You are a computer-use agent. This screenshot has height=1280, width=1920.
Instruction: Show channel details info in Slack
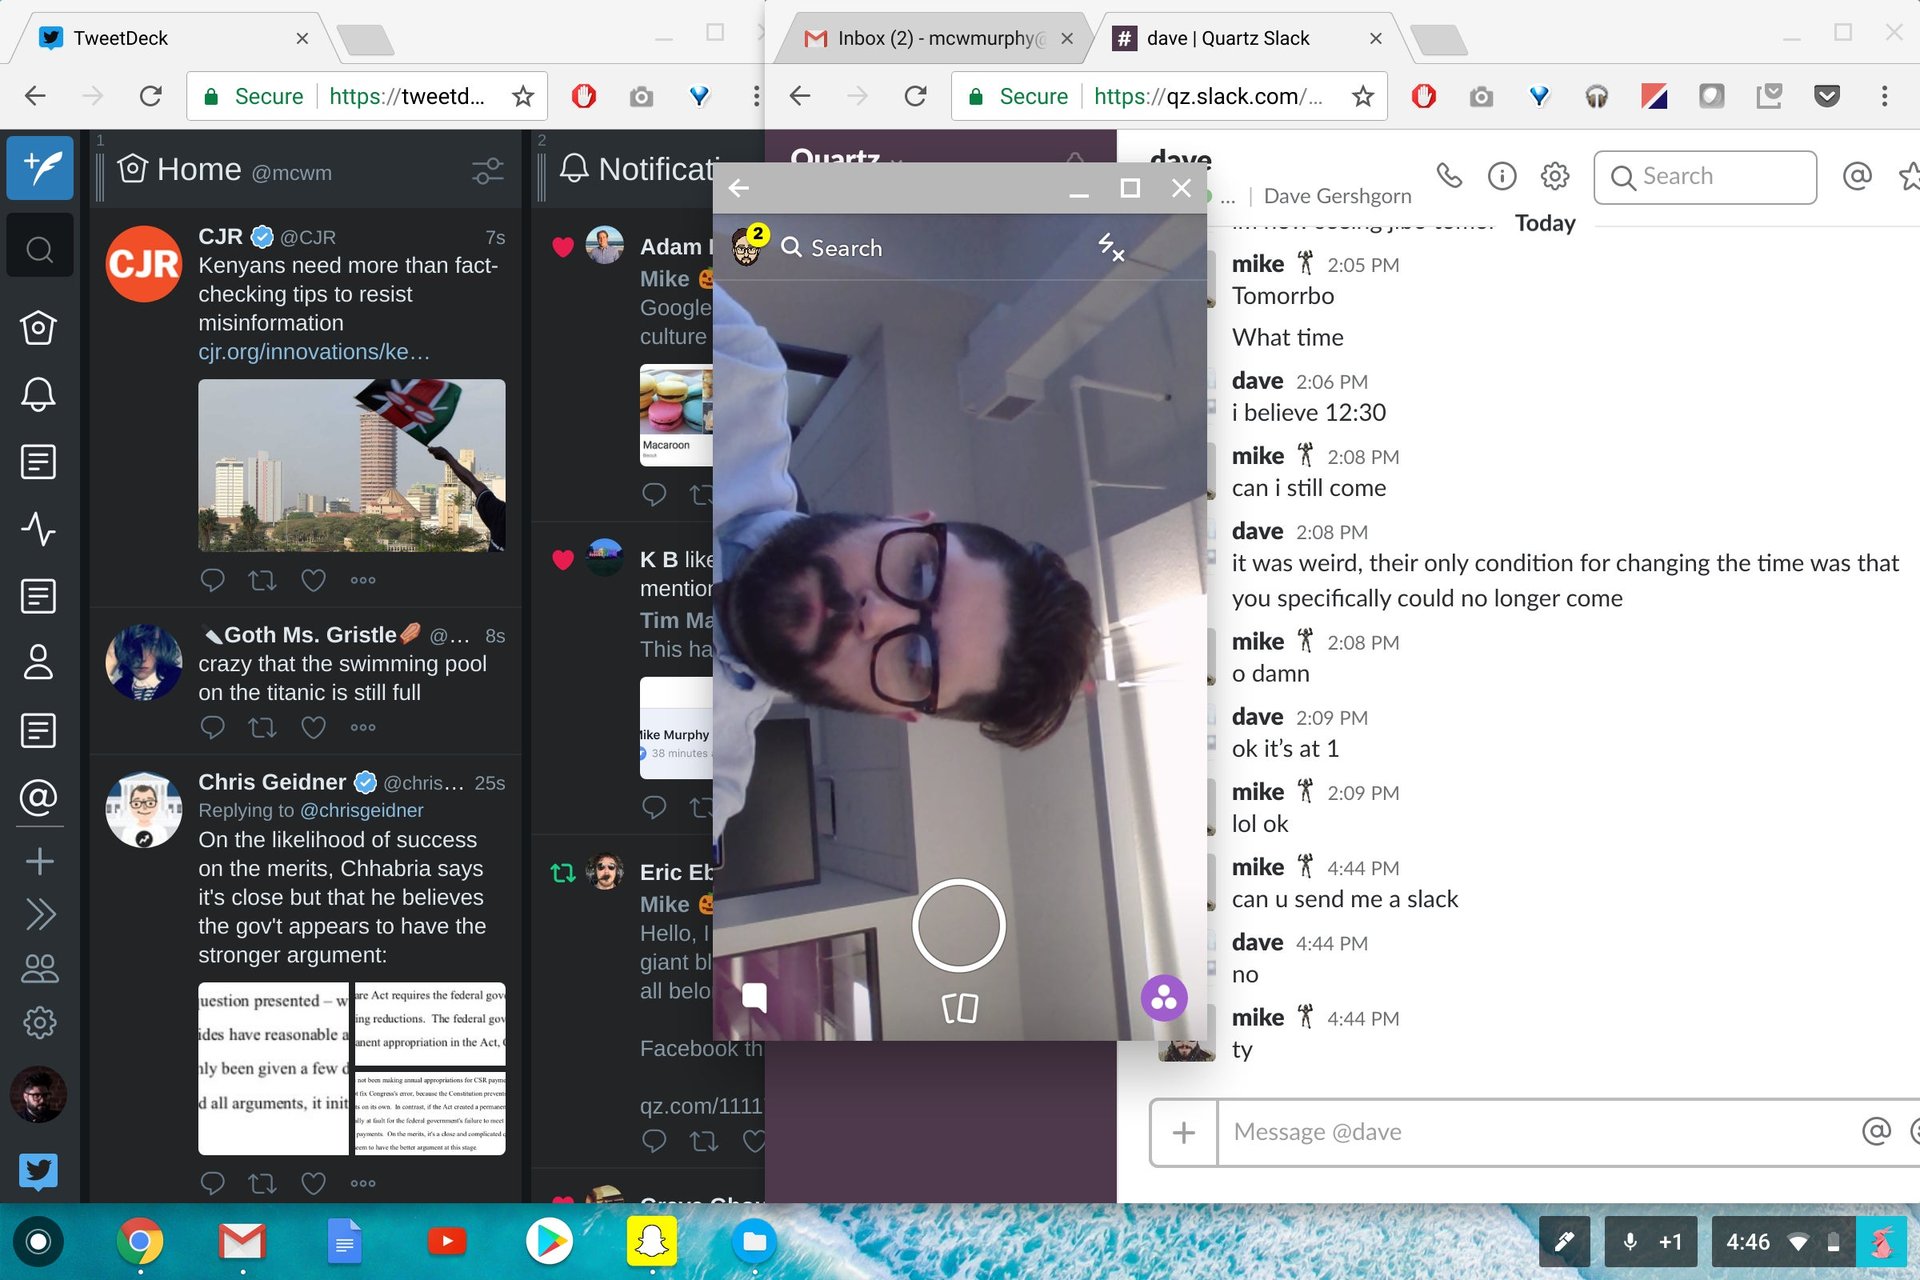tap(1502, 176)
